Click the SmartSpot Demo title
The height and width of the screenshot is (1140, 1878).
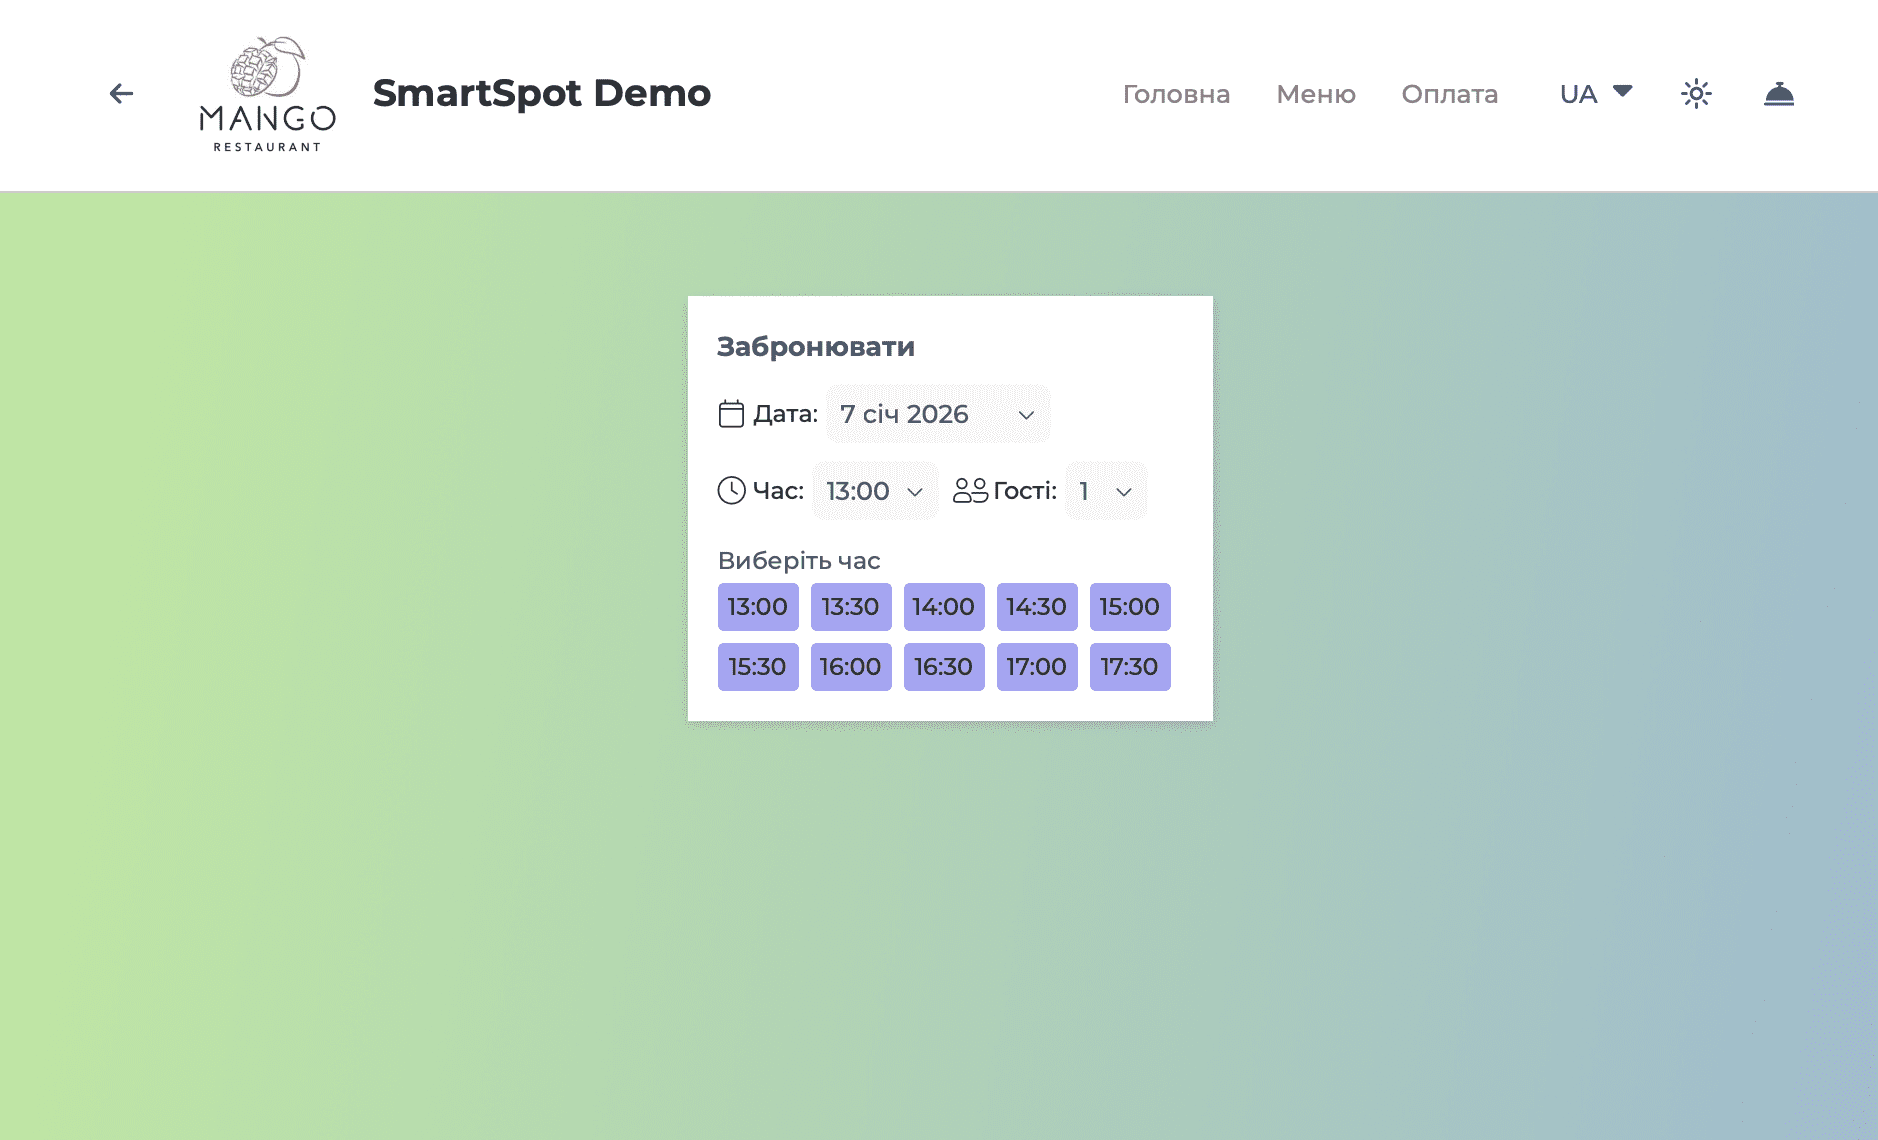(541, 92)
